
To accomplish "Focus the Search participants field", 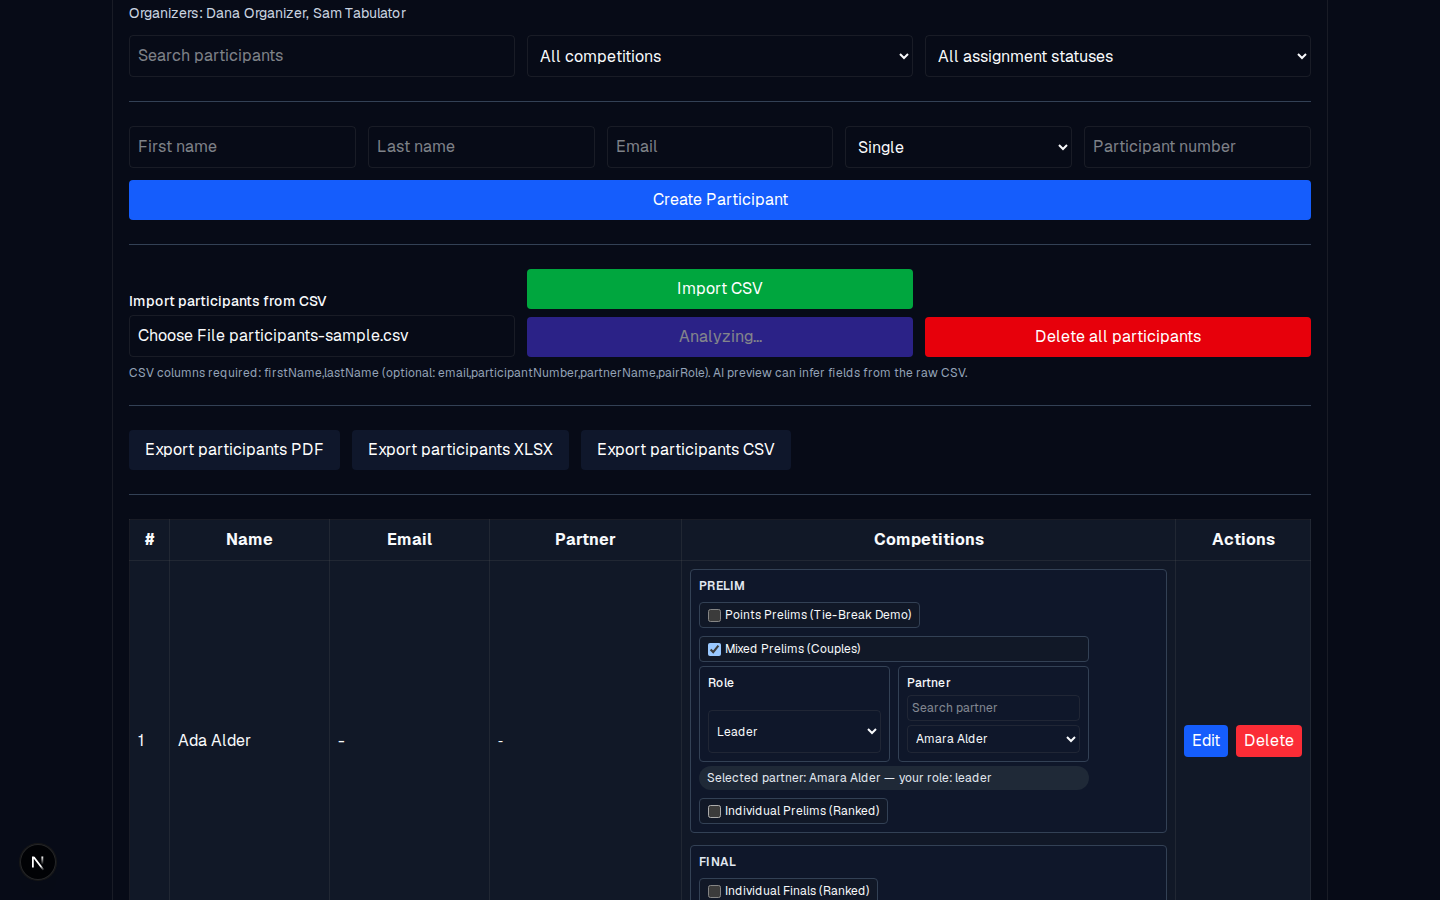I will [x=322, y=56].
